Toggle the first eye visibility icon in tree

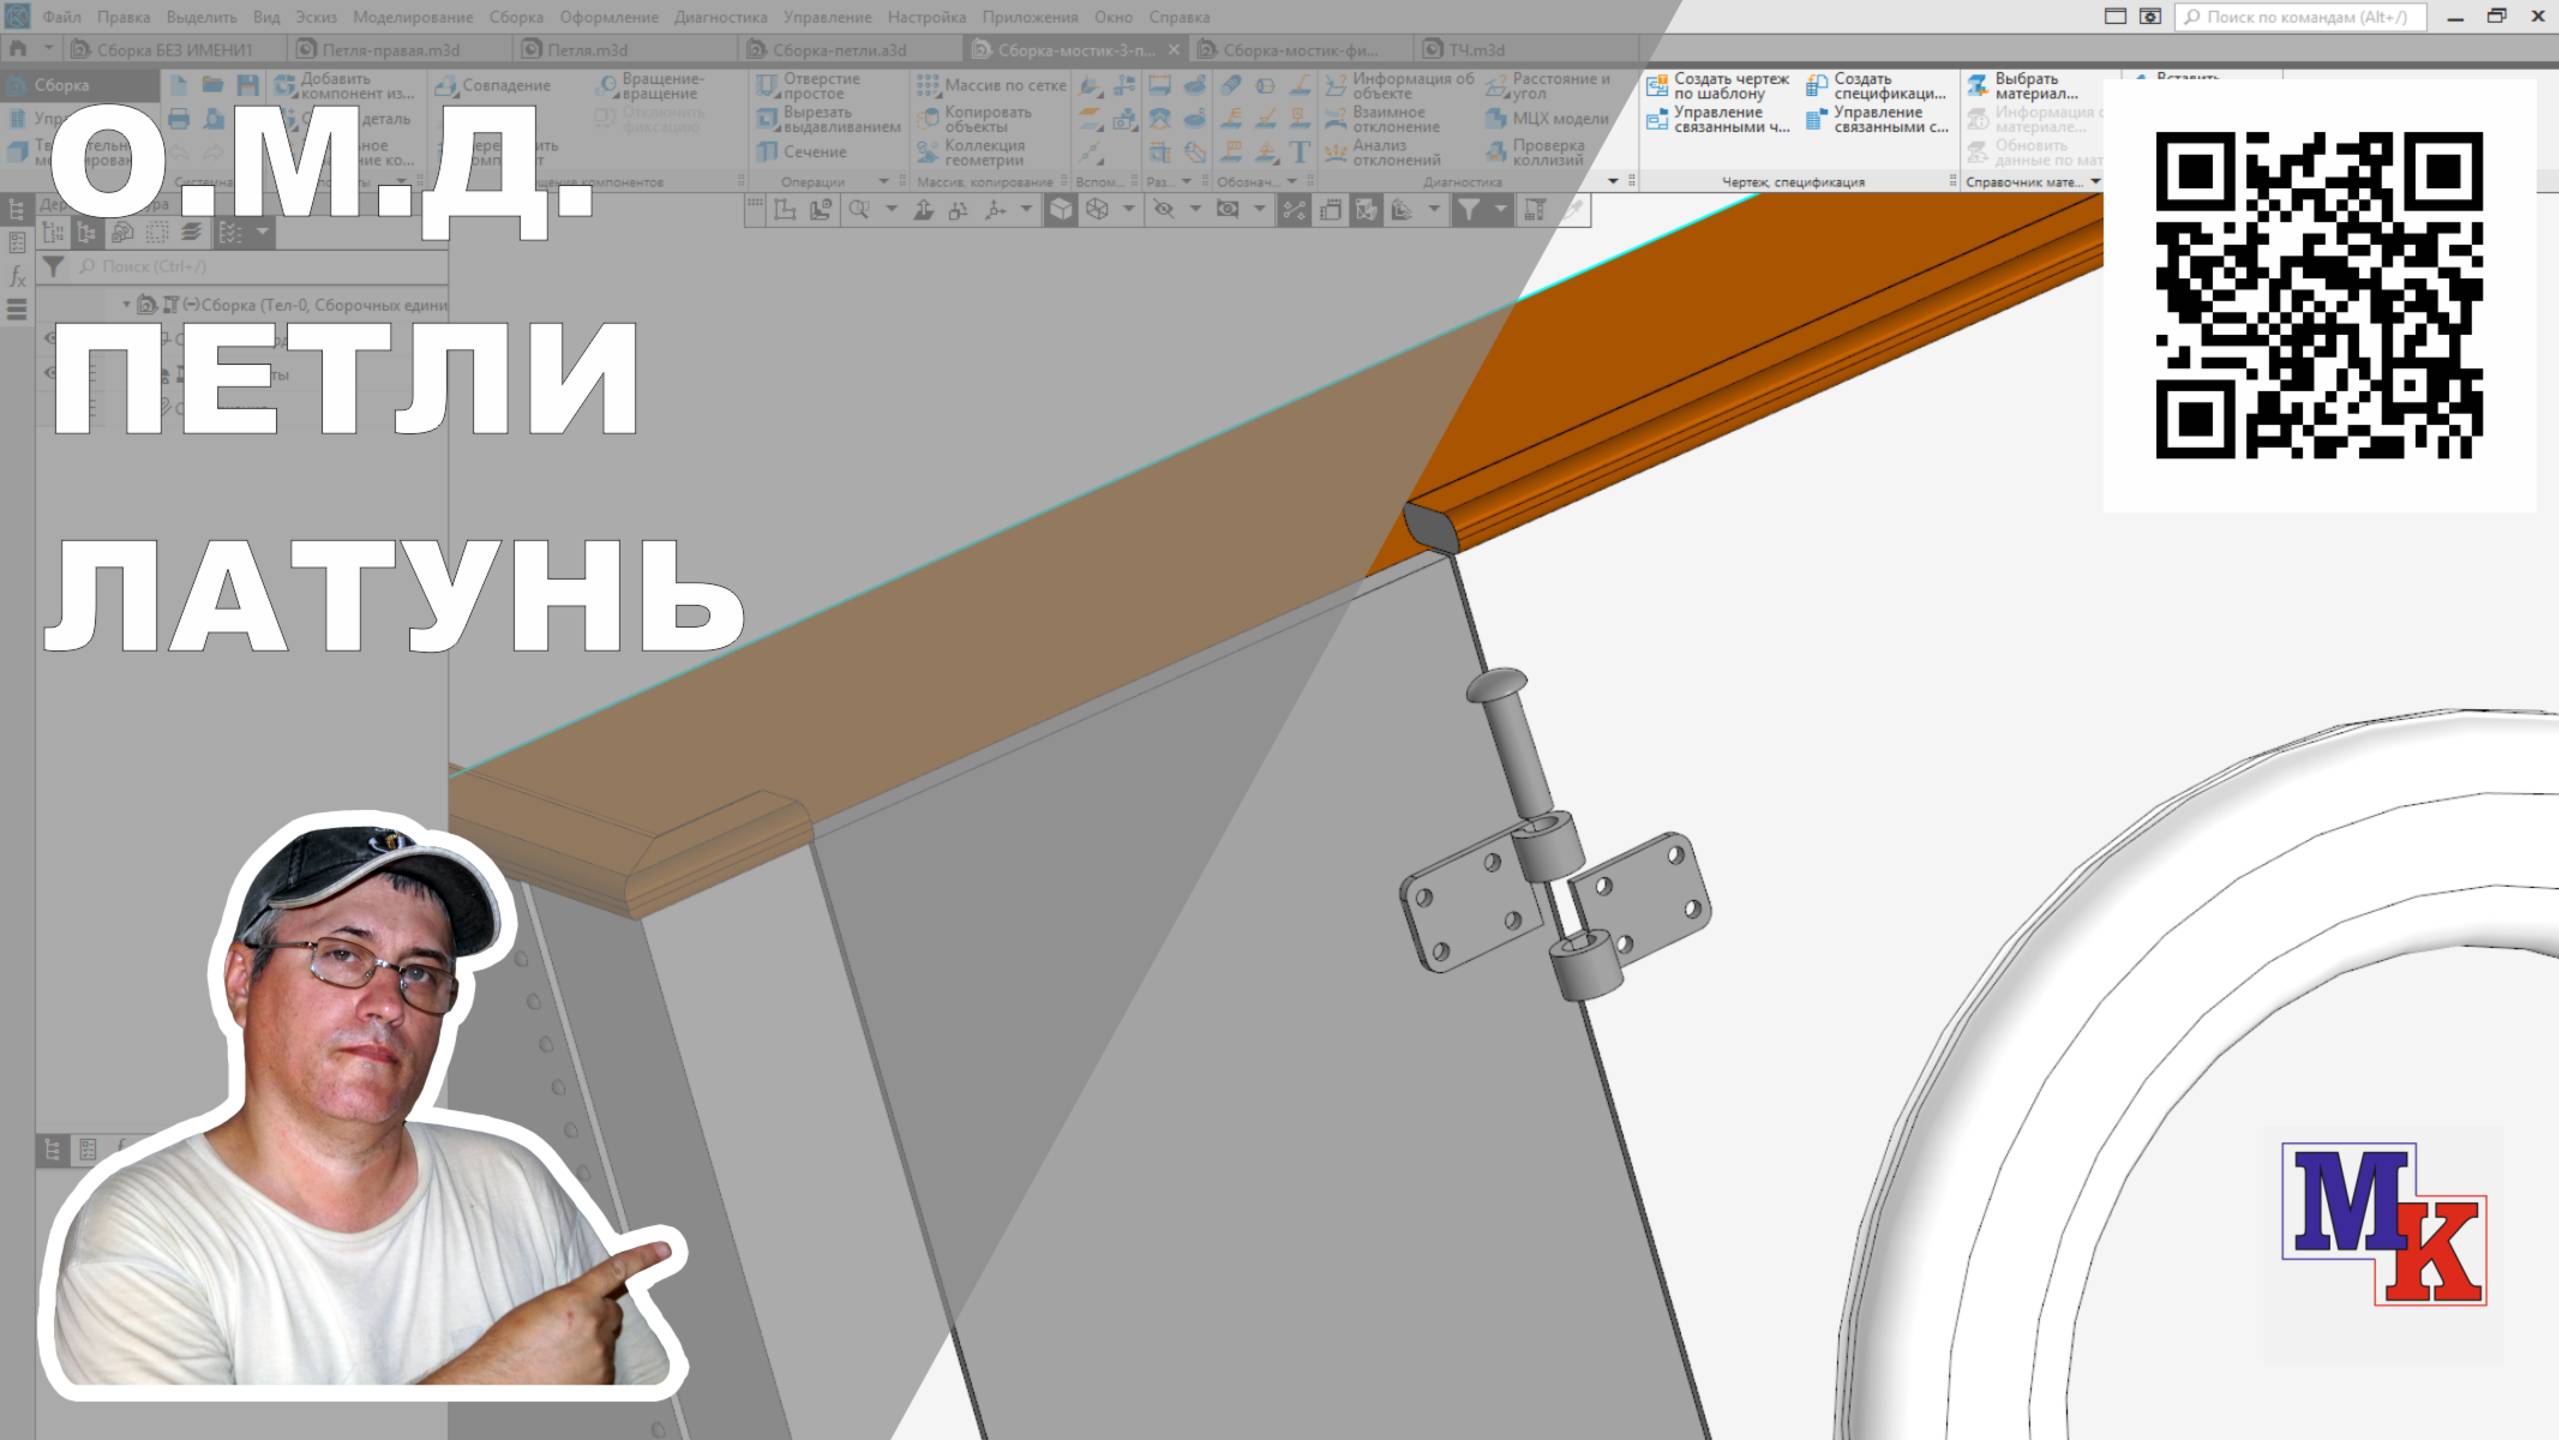pos(51,338)
